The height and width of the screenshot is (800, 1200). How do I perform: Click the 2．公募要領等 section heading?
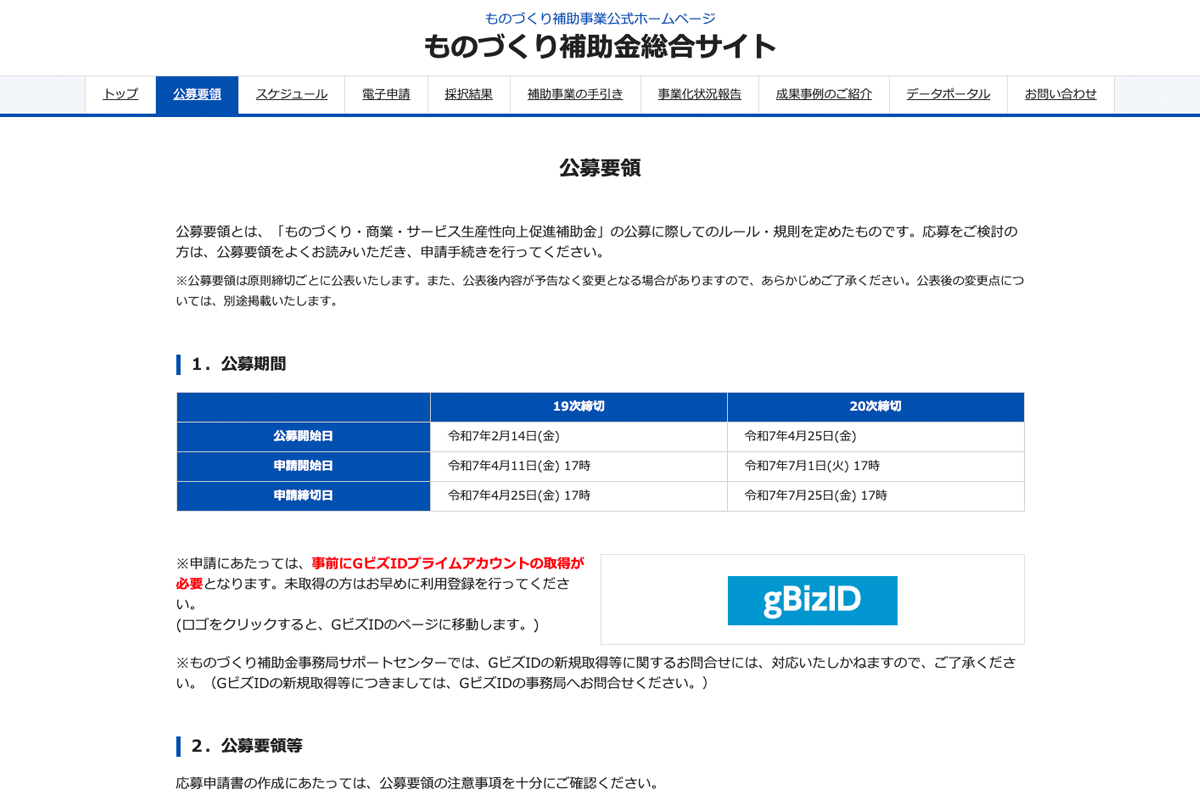pos(246,746)
